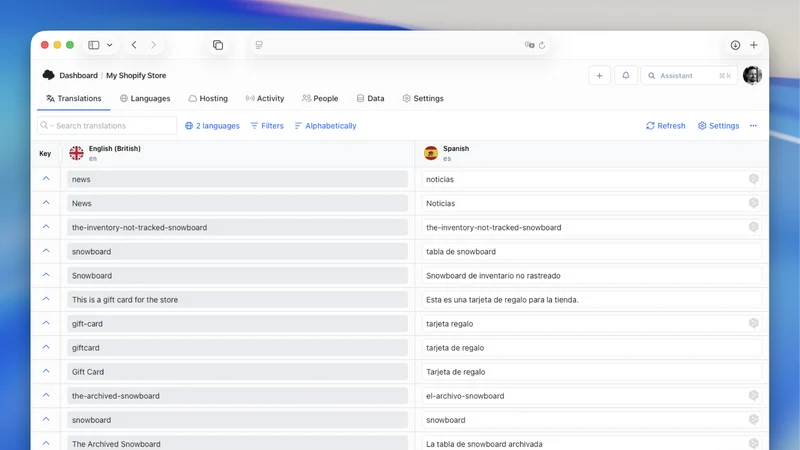This screenshot has width=800, height=450.
Task: Edit the Spanish field 'tabla de snowboard'
Action: coord(591,252)
